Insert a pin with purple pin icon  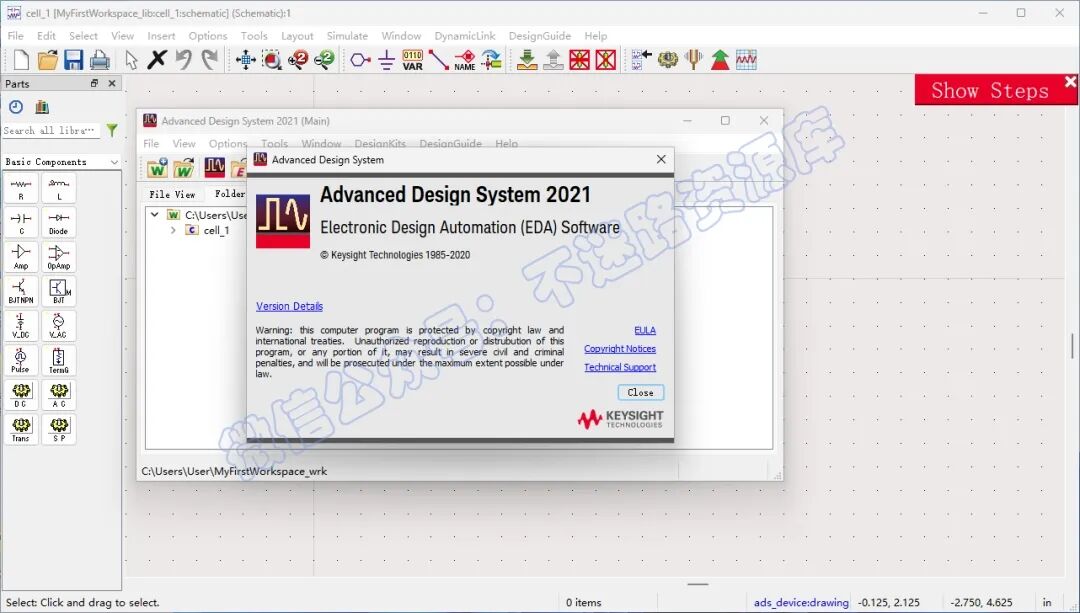click(360, 60)
